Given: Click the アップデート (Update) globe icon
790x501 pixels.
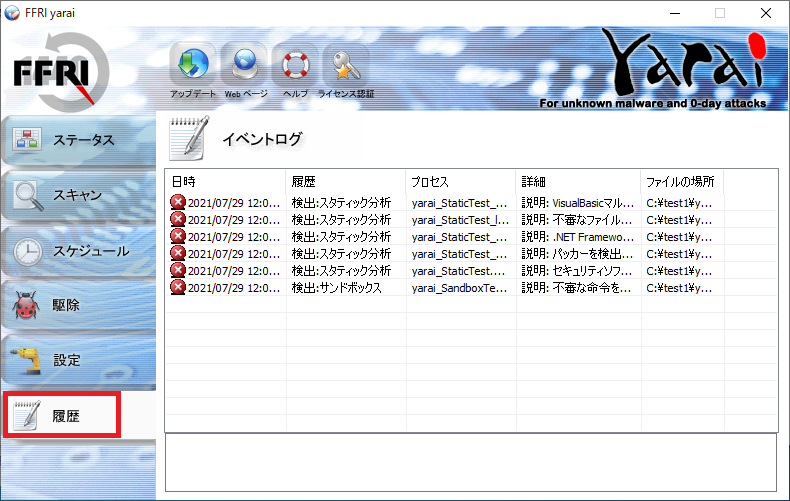Looking at the screenshot, I should [x=192, y=65].
